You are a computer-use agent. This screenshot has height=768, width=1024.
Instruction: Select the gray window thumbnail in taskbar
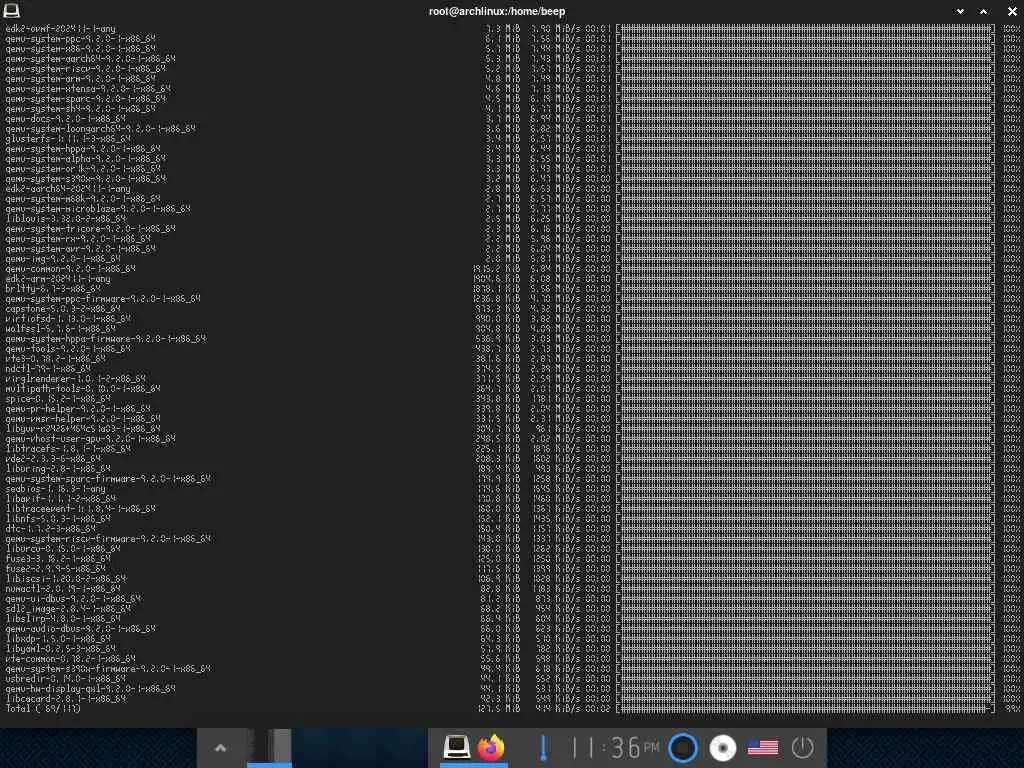tap(270, 746)
